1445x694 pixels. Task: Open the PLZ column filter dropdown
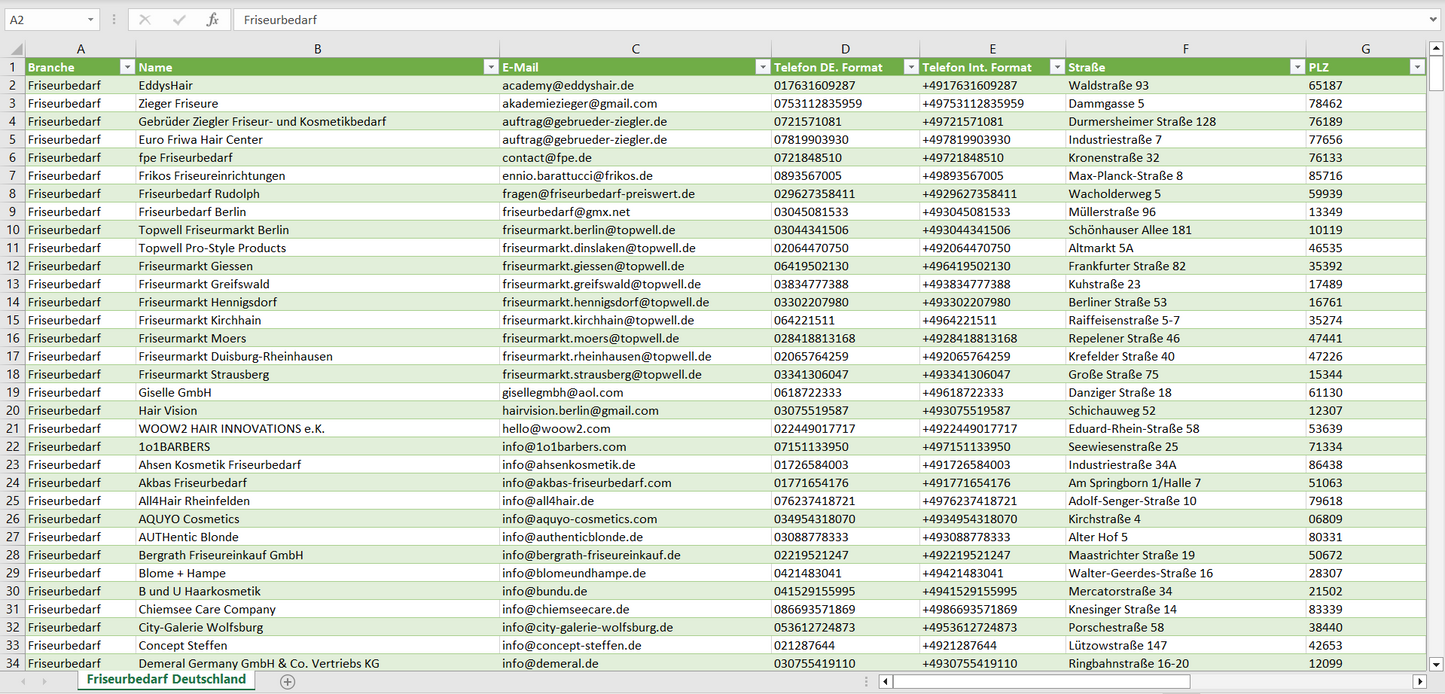tap(1416, 67)
